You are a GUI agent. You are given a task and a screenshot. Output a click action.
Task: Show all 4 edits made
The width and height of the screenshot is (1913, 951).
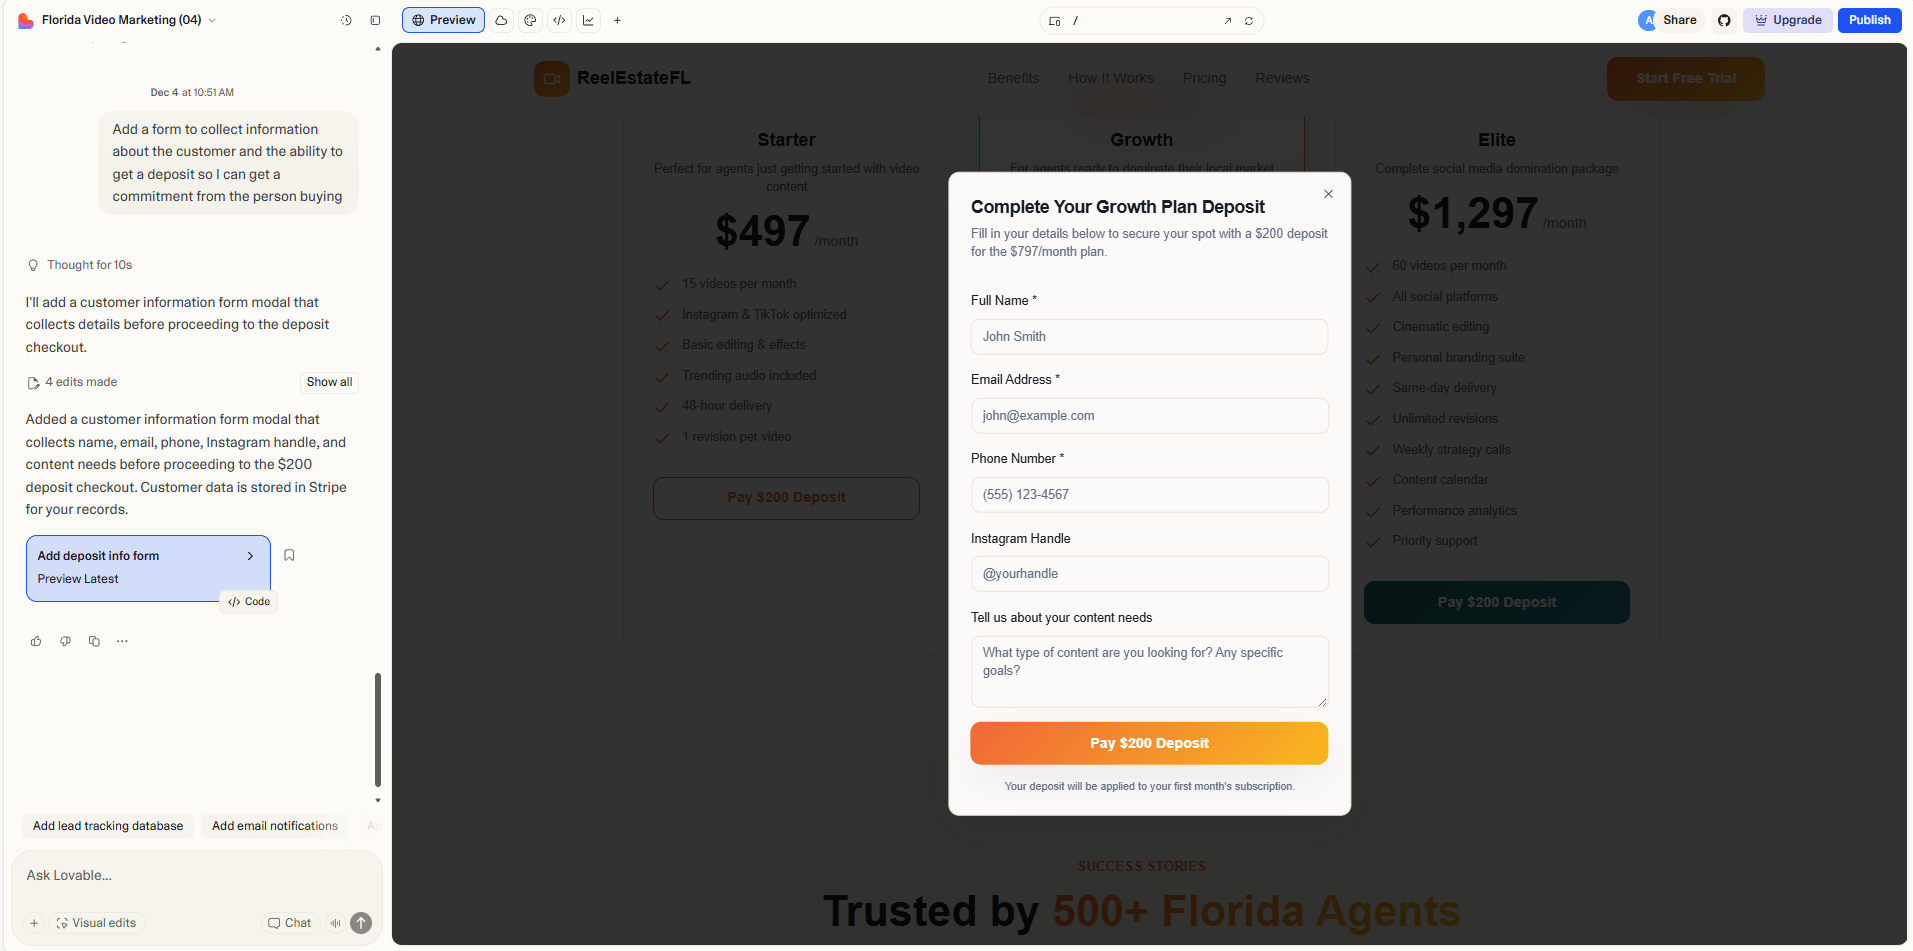click(x=329, y=382)
